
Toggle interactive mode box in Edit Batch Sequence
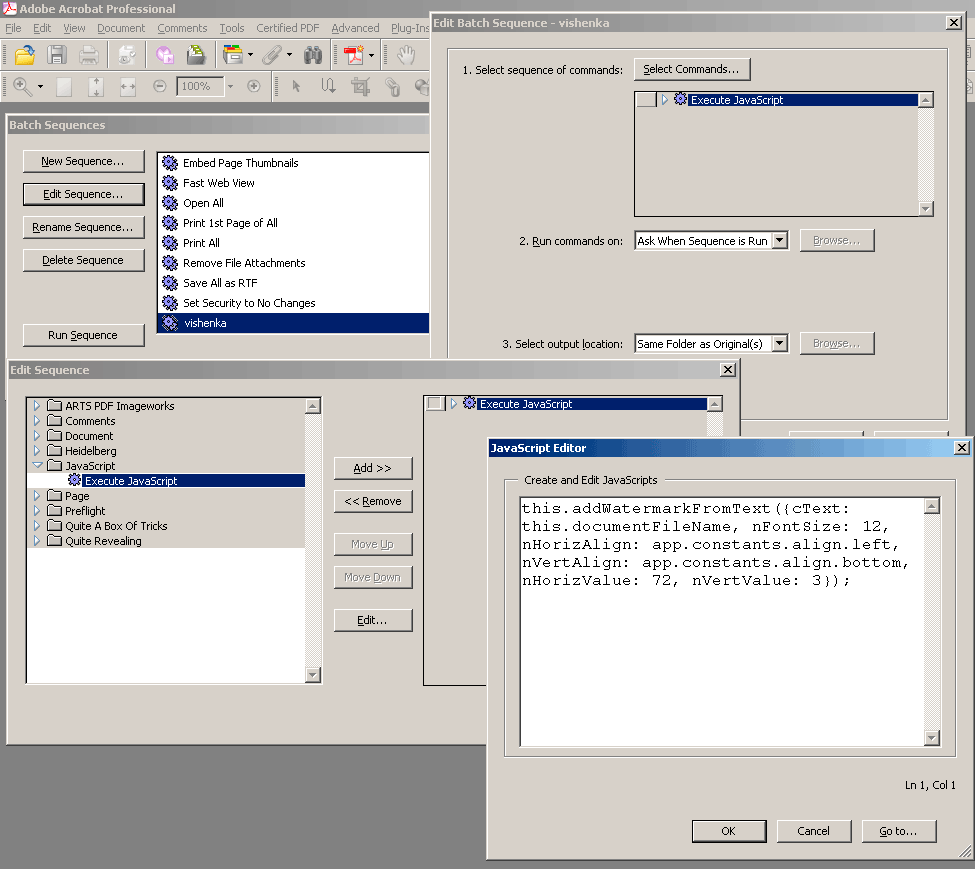pyautogui.click(x=646, y=99)
